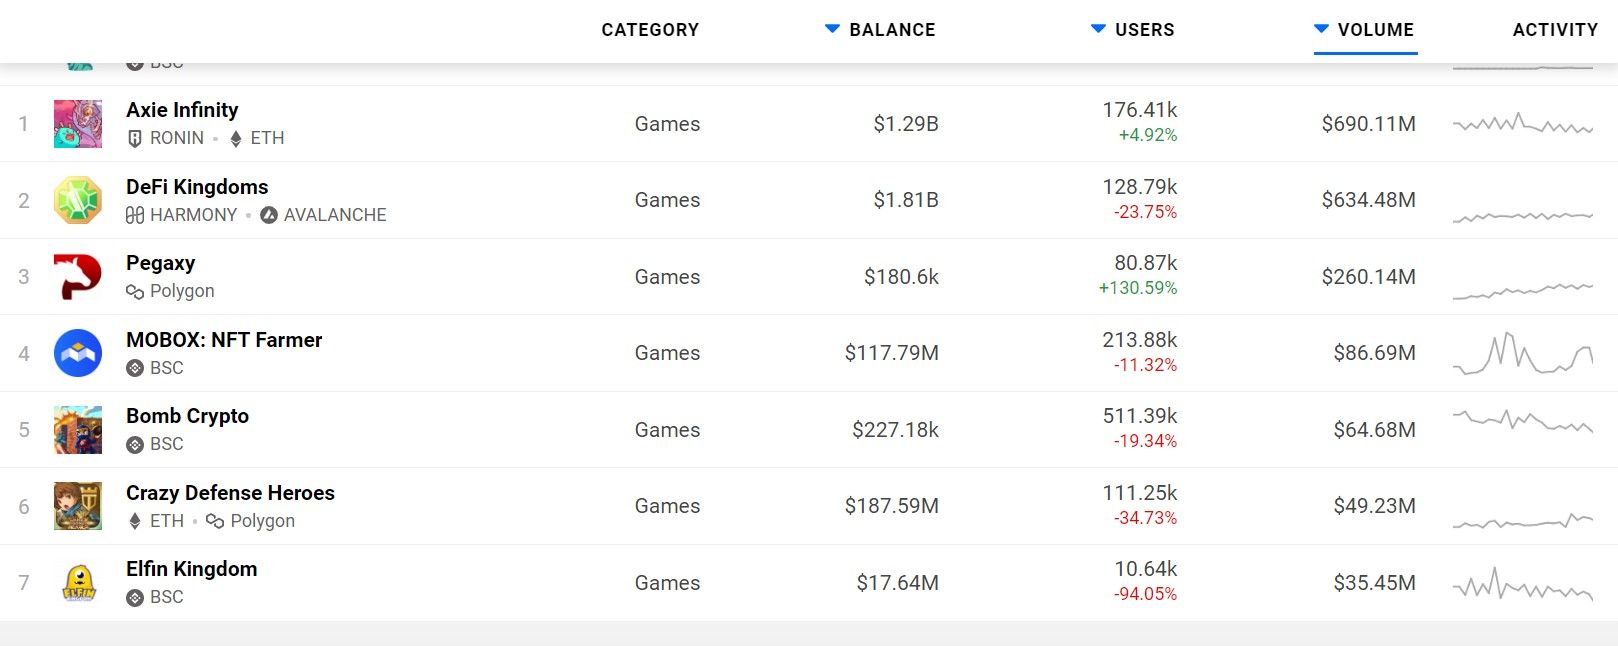Screen dimensions: 1618x646
Task: Open the Elfin Kingdom title link
Action: coord(191,569)
